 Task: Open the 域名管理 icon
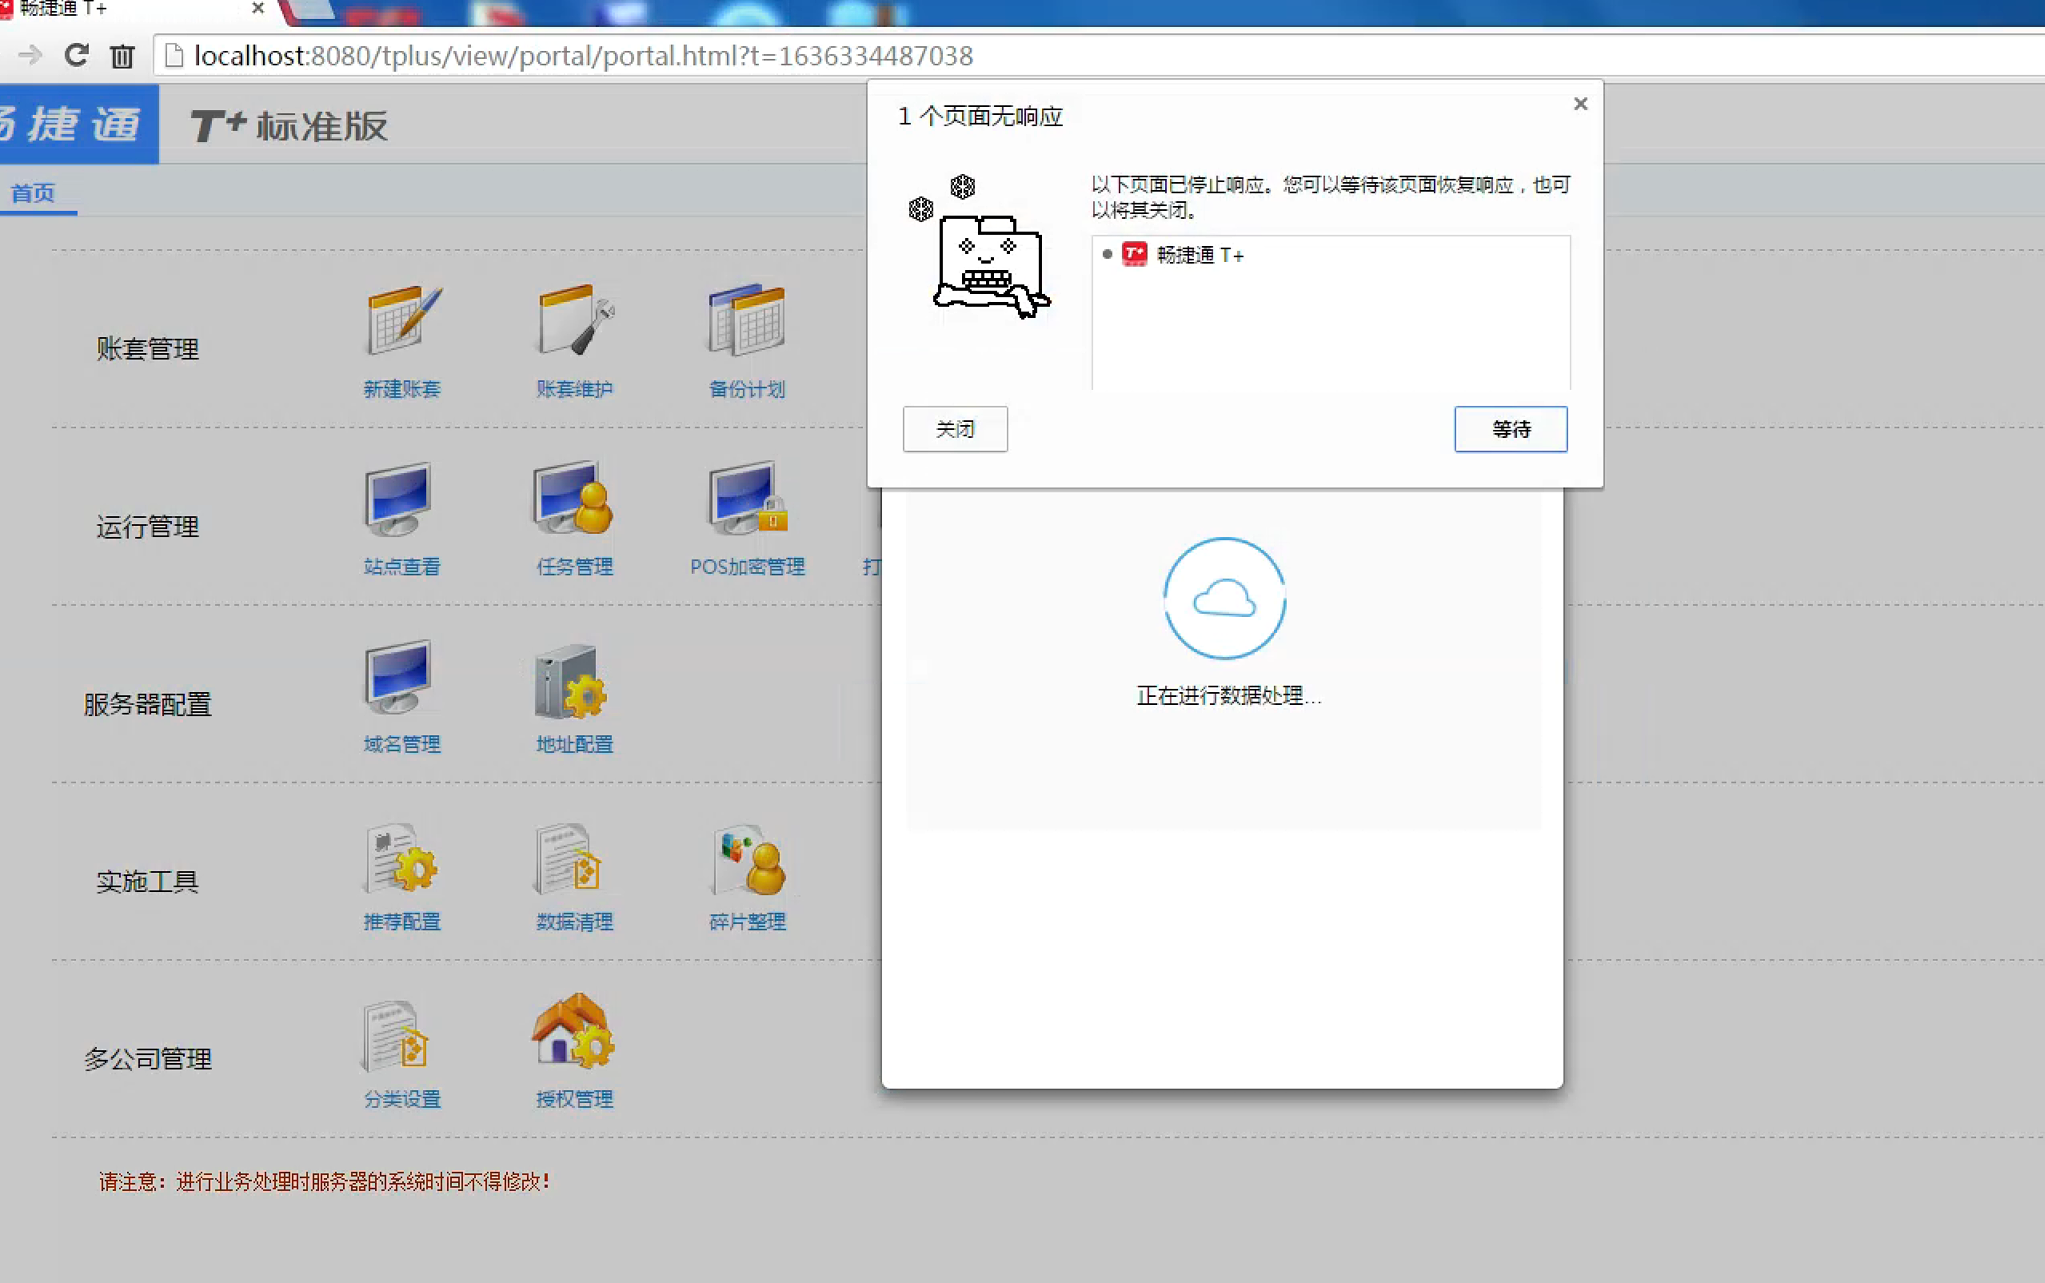click(x=399, y=676)
